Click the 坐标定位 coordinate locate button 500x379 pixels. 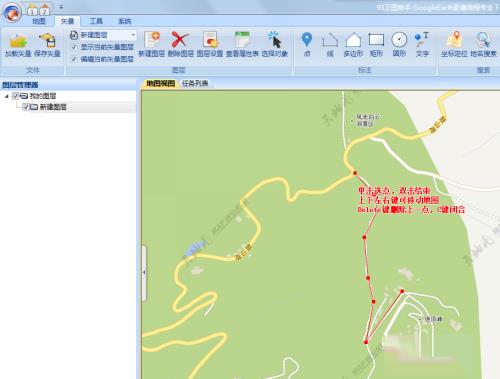[454, 45]
